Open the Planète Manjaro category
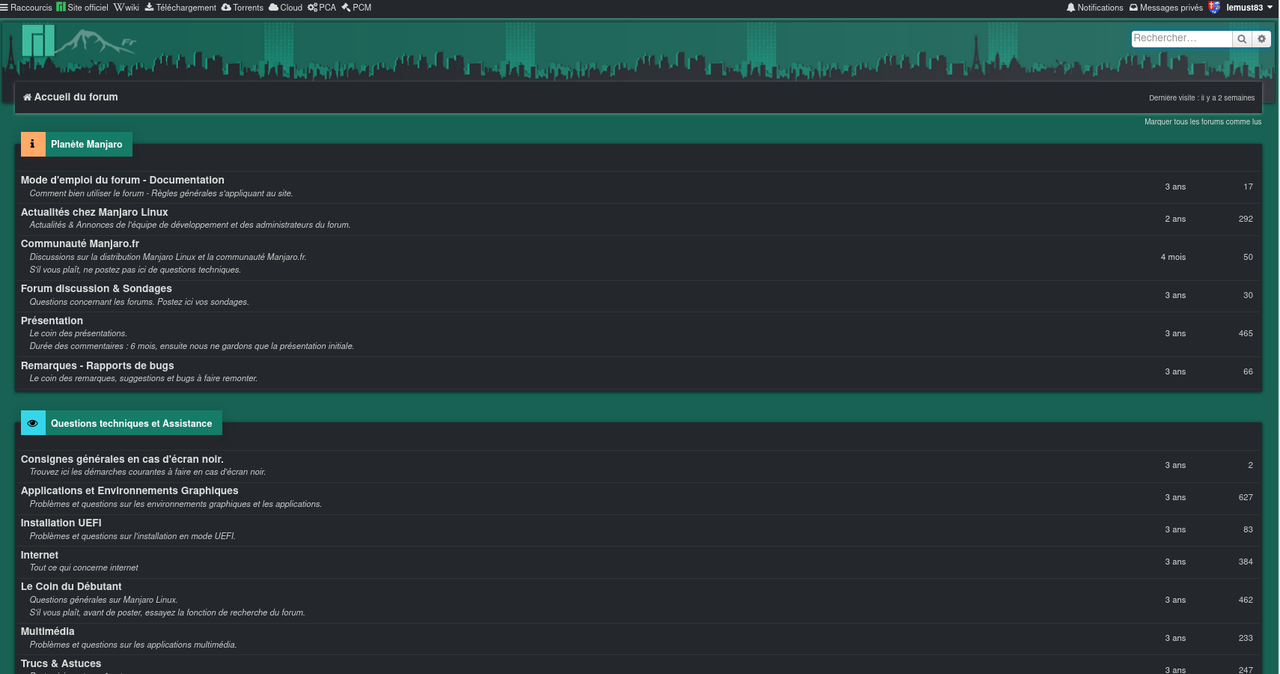1280x674 pixels. [87, 144]
